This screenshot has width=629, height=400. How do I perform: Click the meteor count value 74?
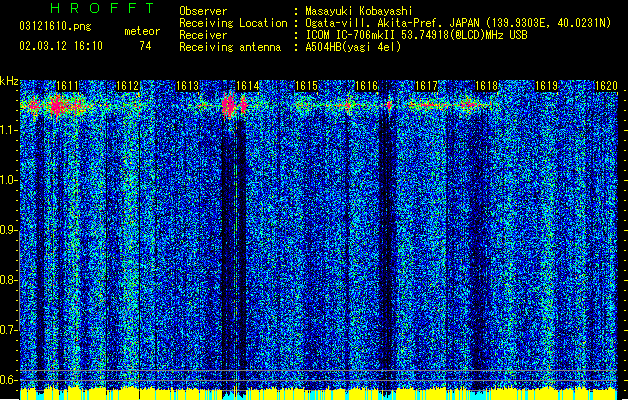point(145,46)
